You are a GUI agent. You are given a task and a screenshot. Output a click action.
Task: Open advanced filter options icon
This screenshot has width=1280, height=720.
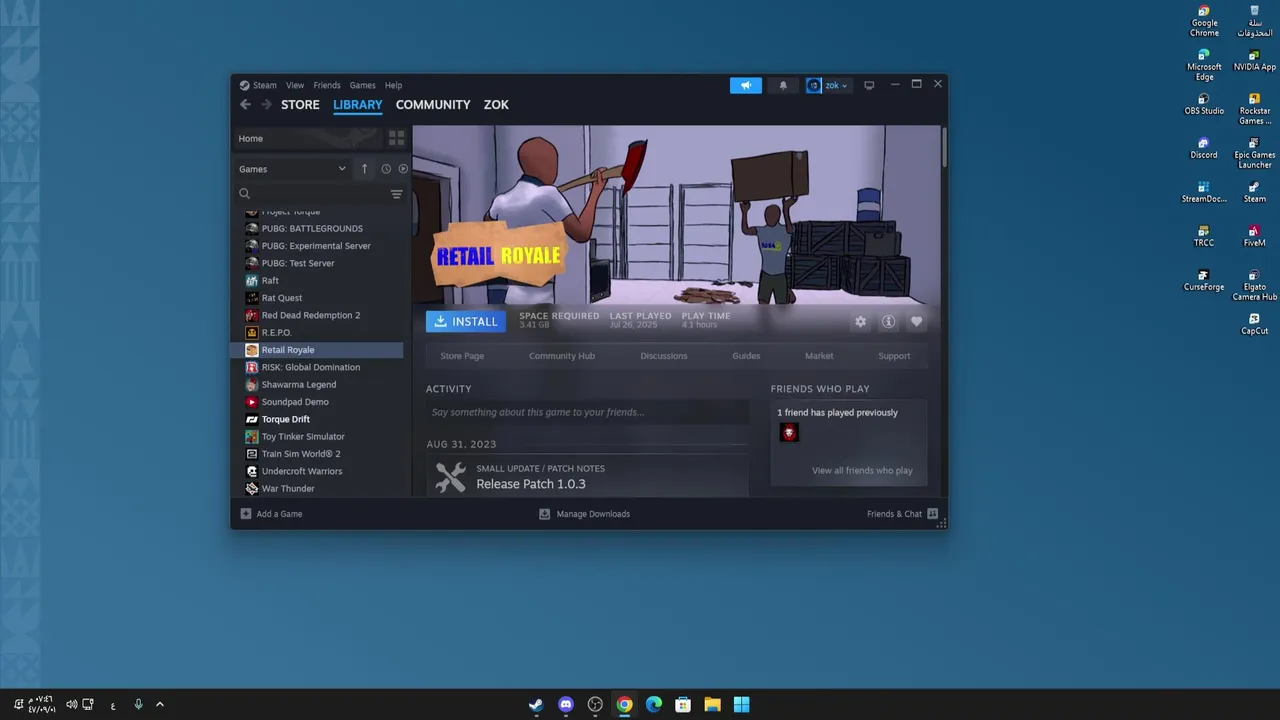[396, 194]
